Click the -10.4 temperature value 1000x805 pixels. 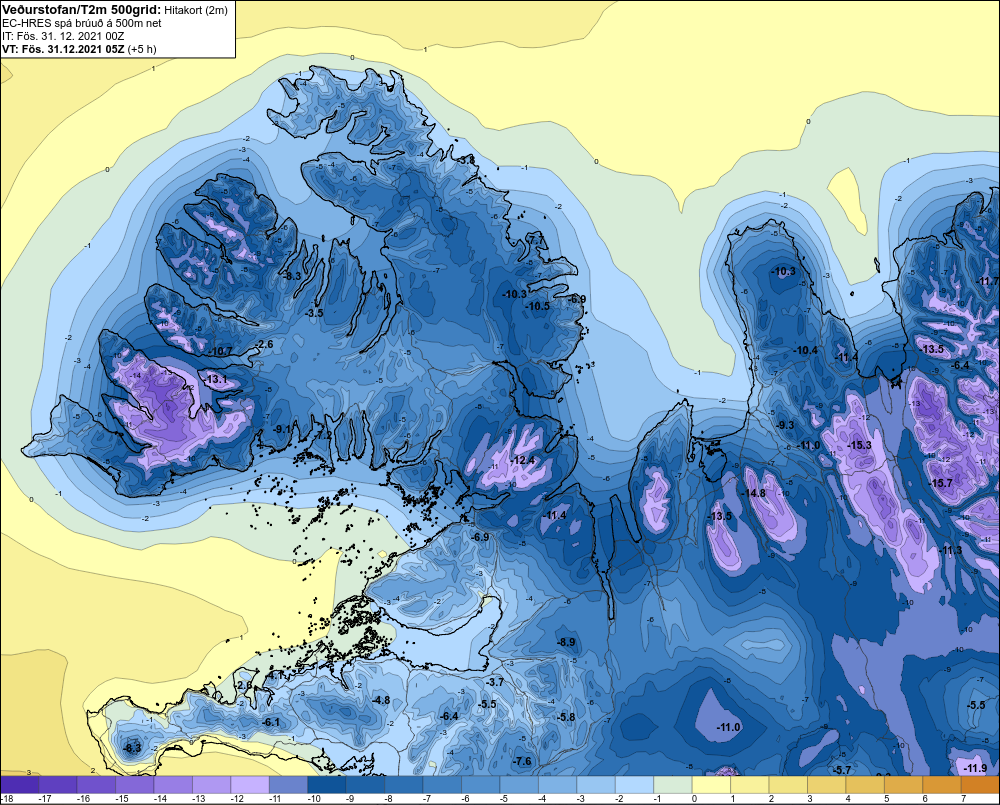[805, 350]
